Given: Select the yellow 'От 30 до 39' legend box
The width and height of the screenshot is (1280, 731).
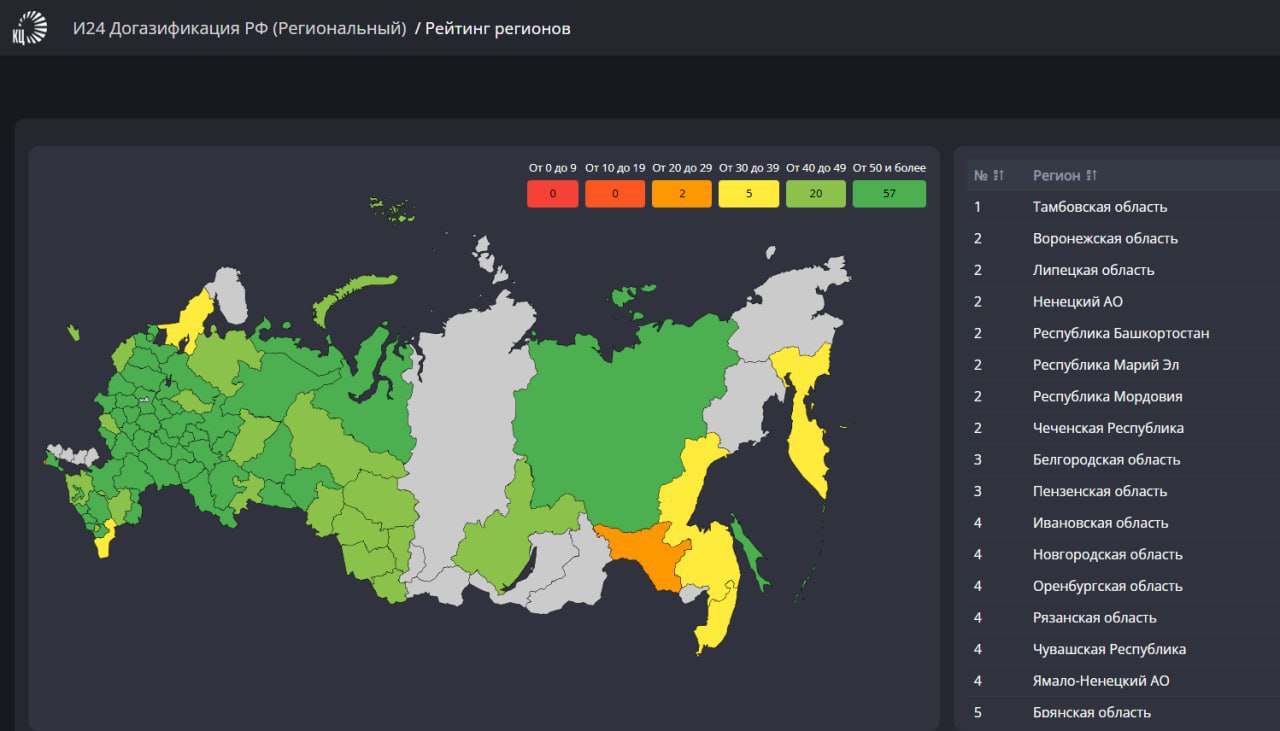Looking at the screenshot, I should point(748,194).
